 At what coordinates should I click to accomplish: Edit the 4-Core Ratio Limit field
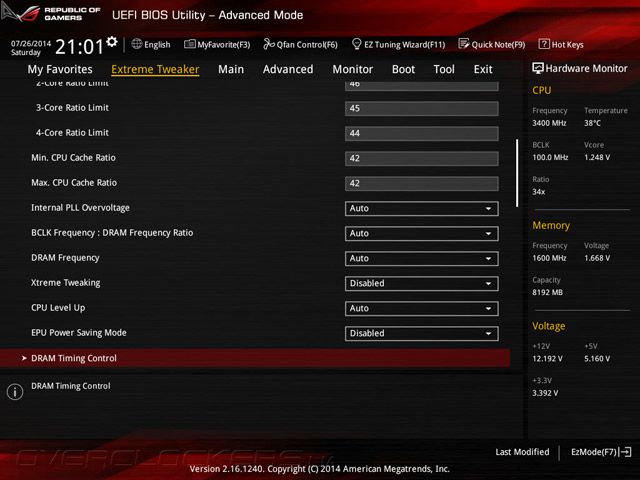click(x=421, y=133)
